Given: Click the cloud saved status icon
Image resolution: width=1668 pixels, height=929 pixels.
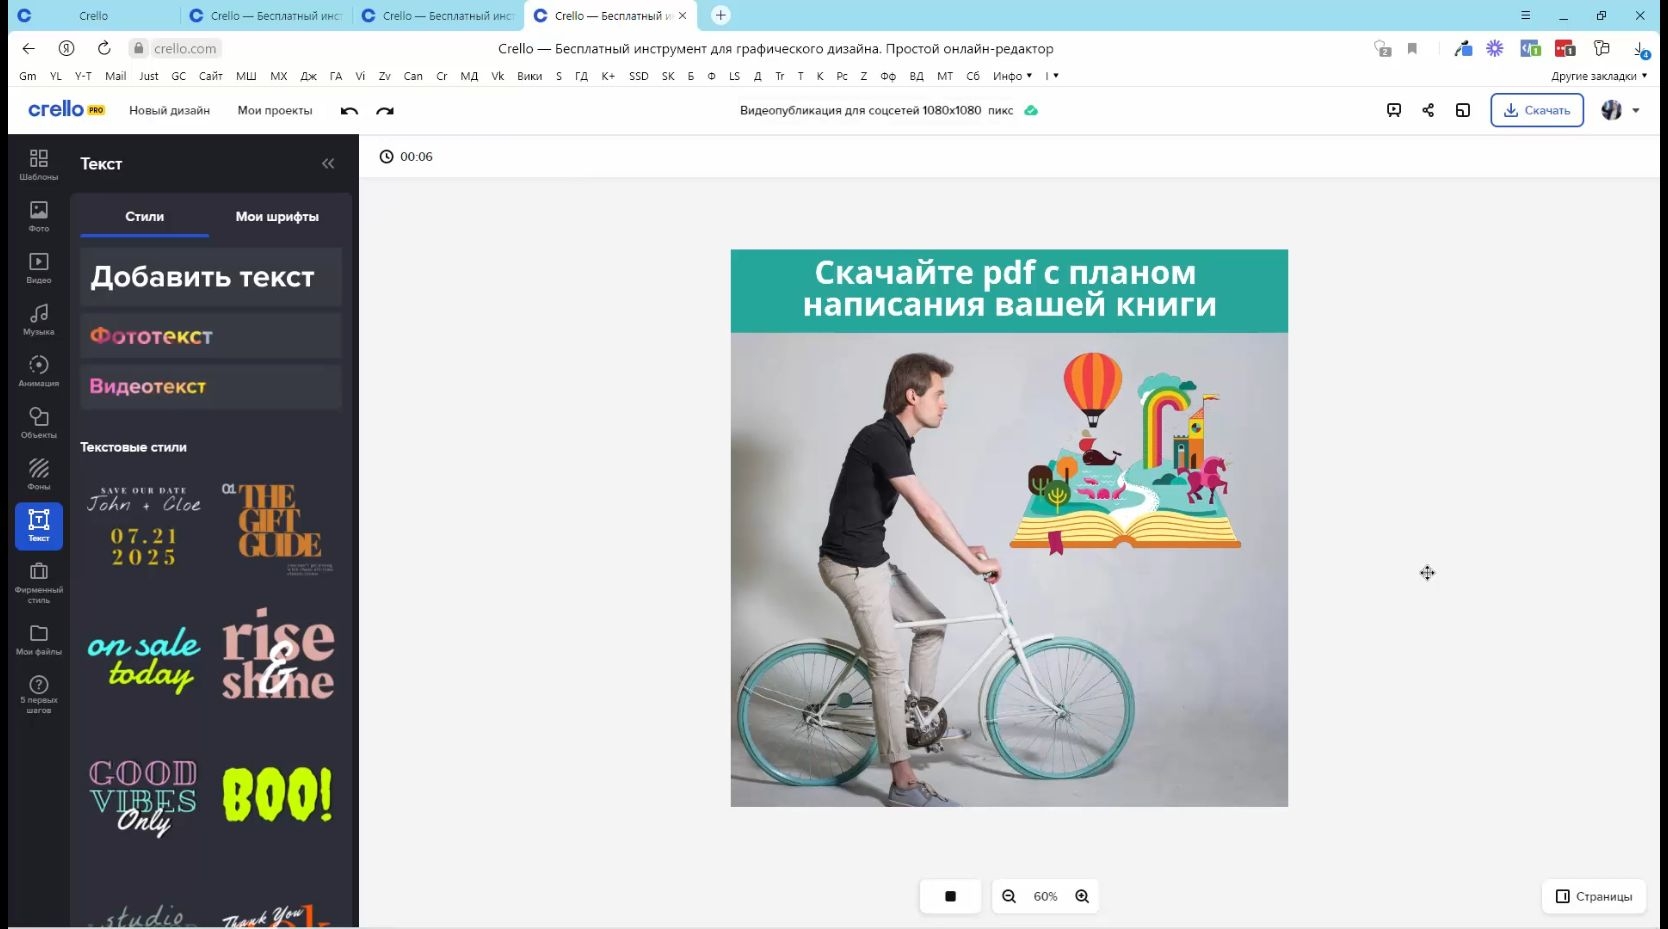Looking at the screenshot, I should click(x=1031, y=110).
